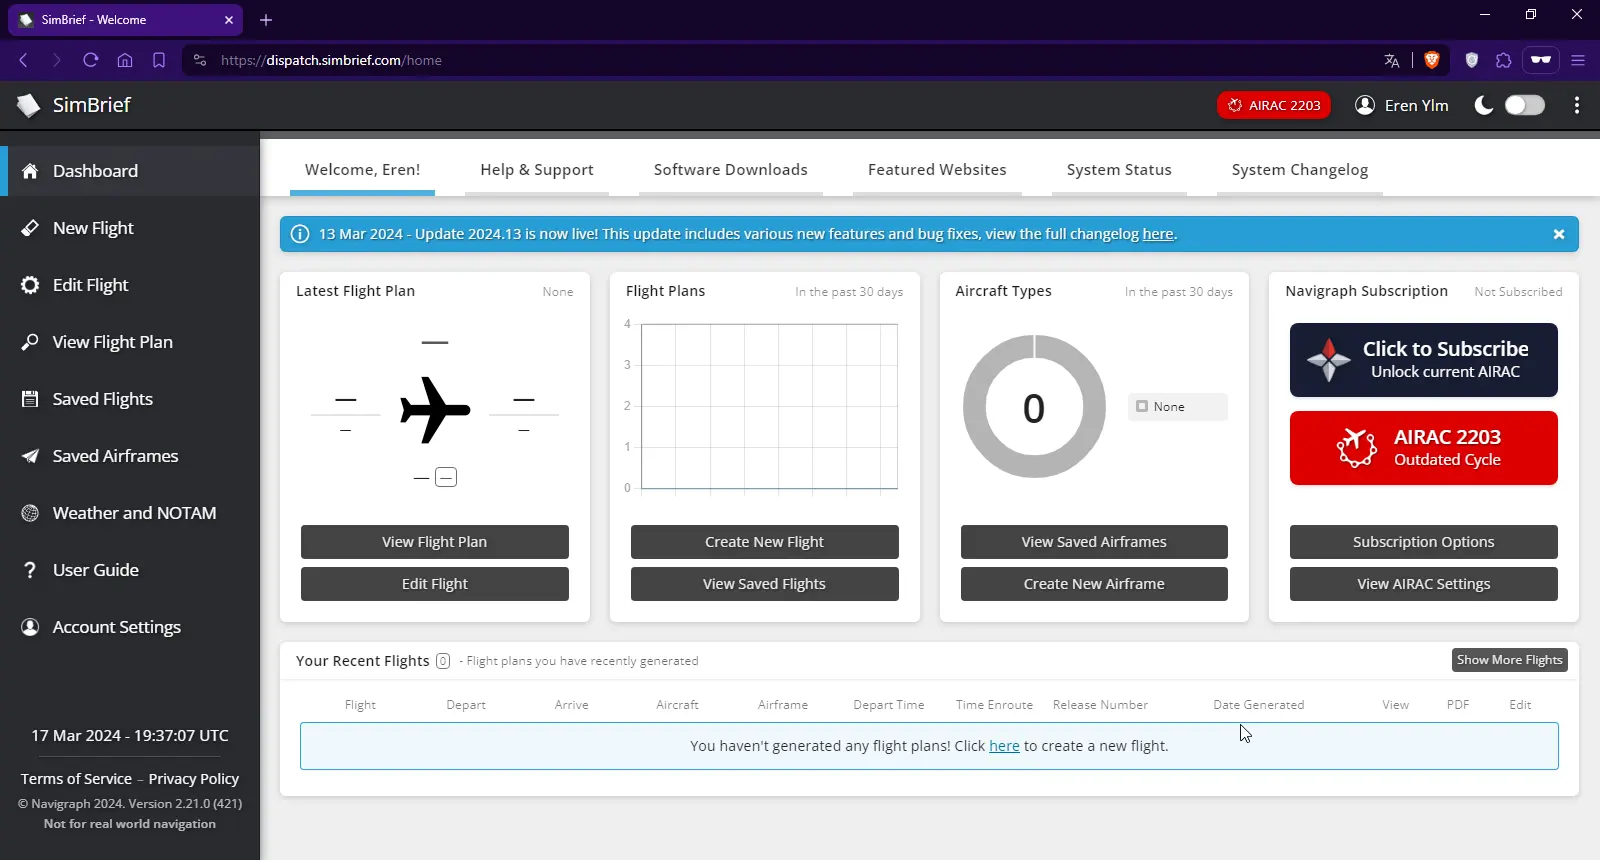Click the Account Settings person icon

(30, 627)
